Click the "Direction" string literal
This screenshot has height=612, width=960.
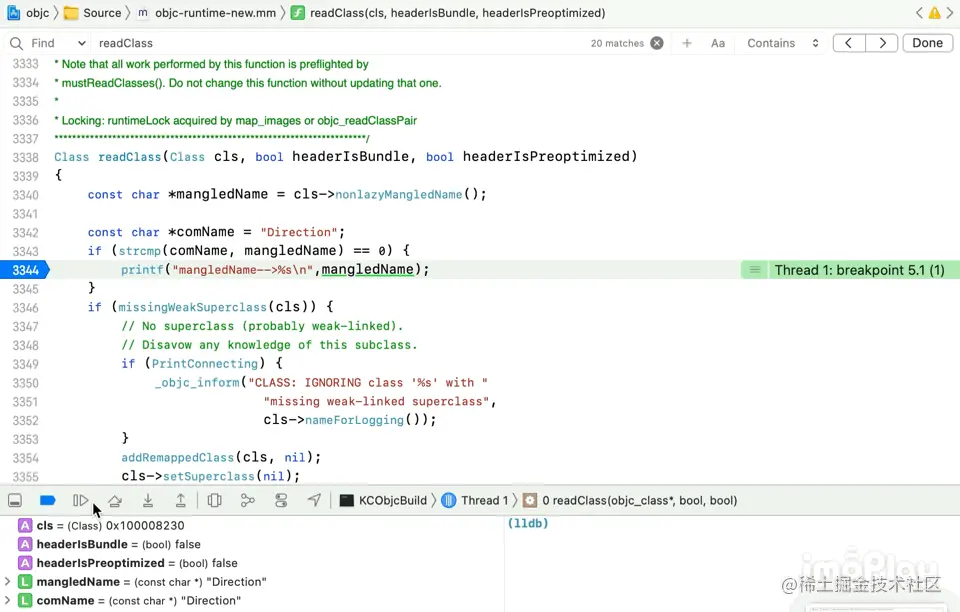coord(299,233)
